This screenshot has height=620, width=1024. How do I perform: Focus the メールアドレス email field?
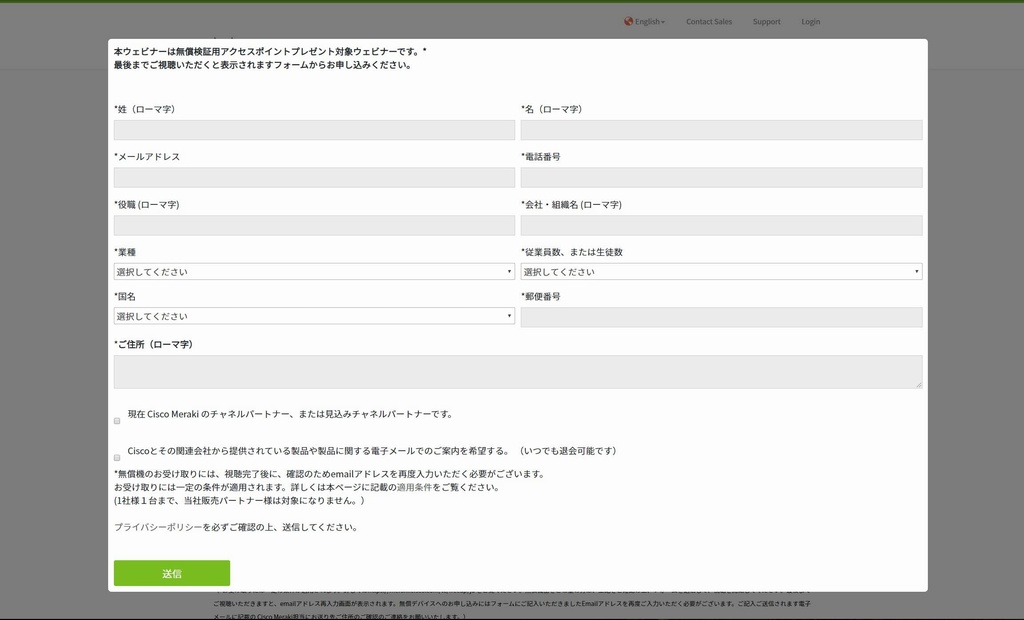click(314, 178)
